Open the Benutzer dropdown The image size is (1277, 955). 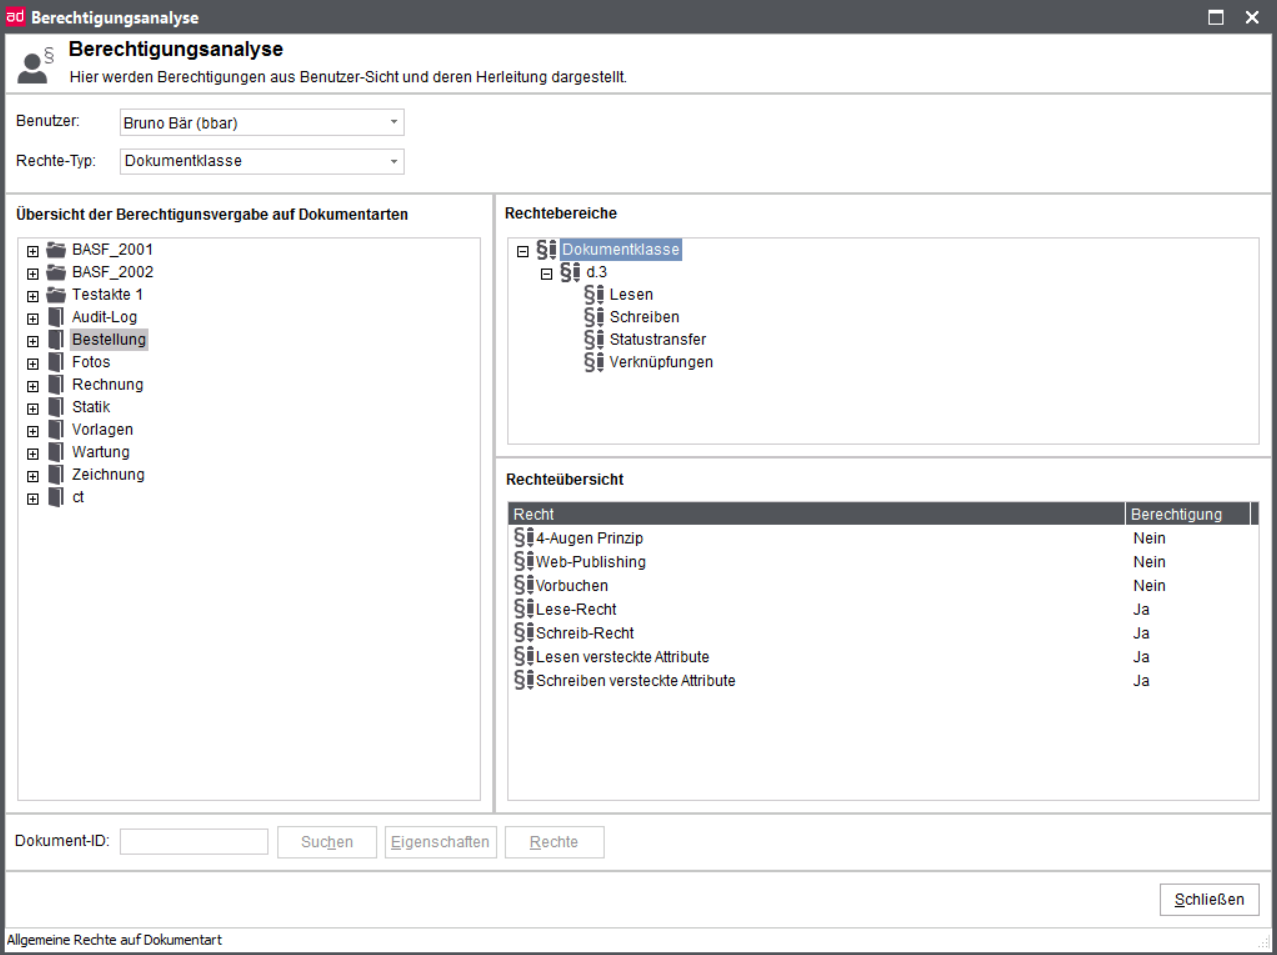pyautogui.click(x=393, y=123)
